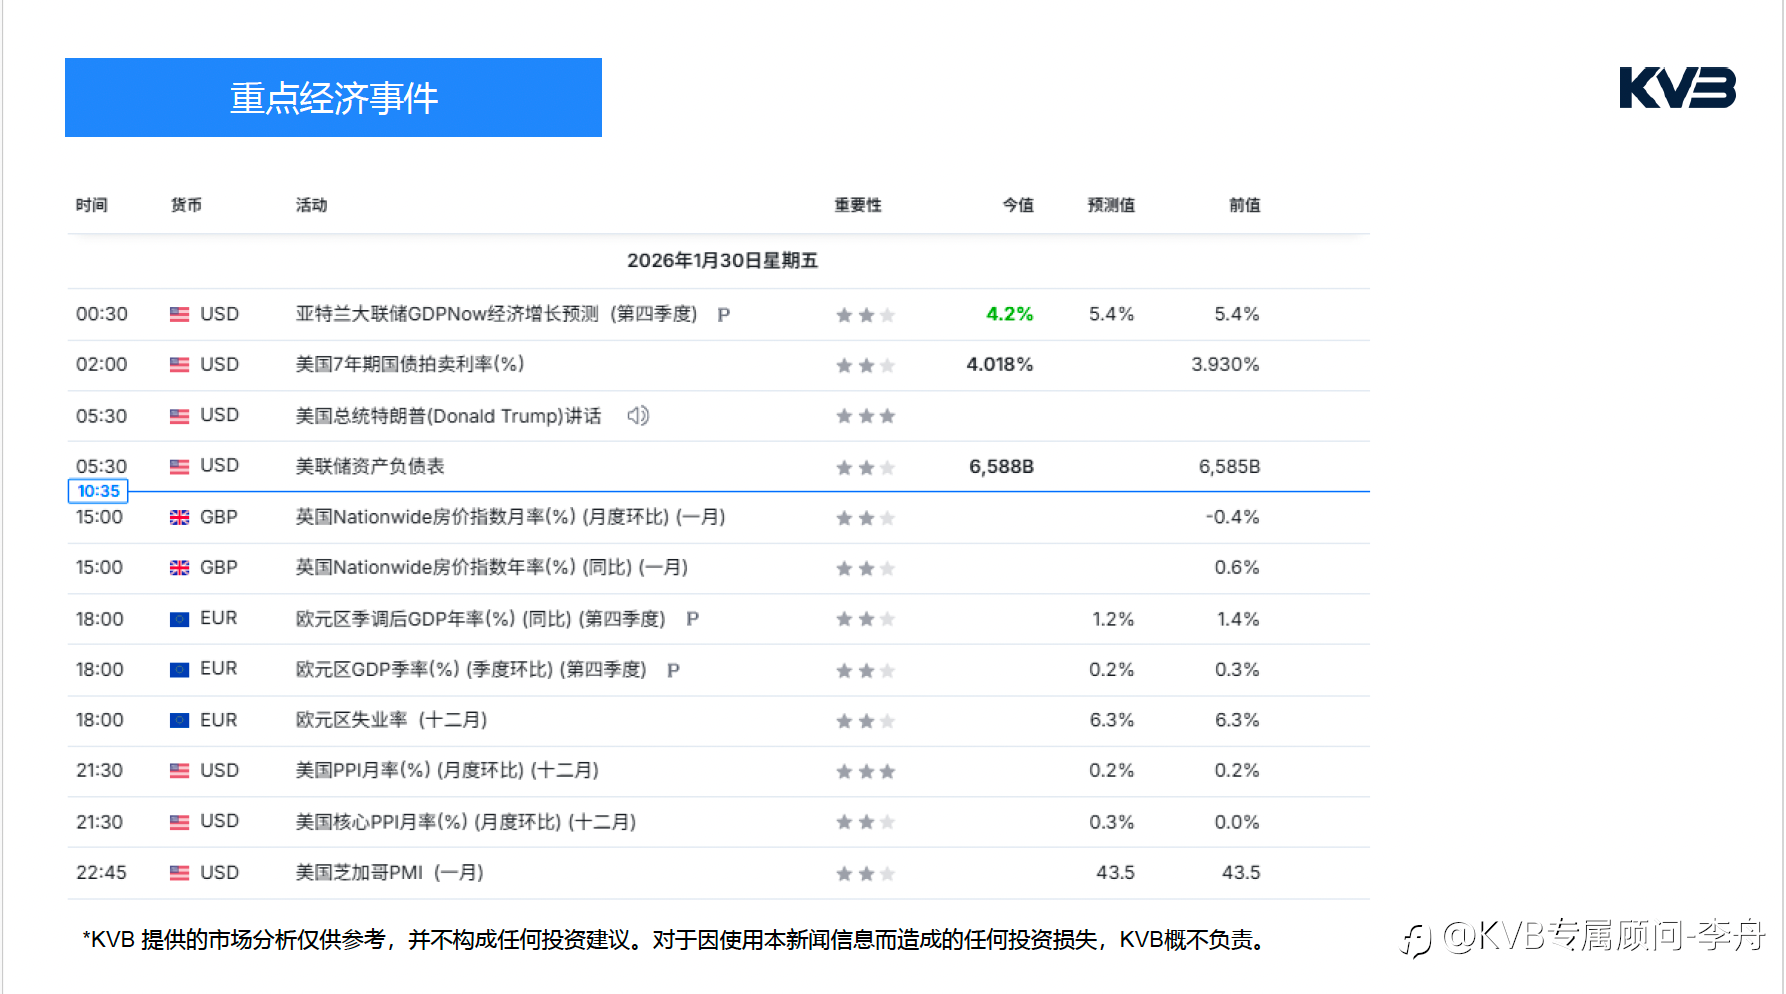The image size is (1786, 994).
Task: Click the P icon on the GDPNow row
Action: coord(724,315)
